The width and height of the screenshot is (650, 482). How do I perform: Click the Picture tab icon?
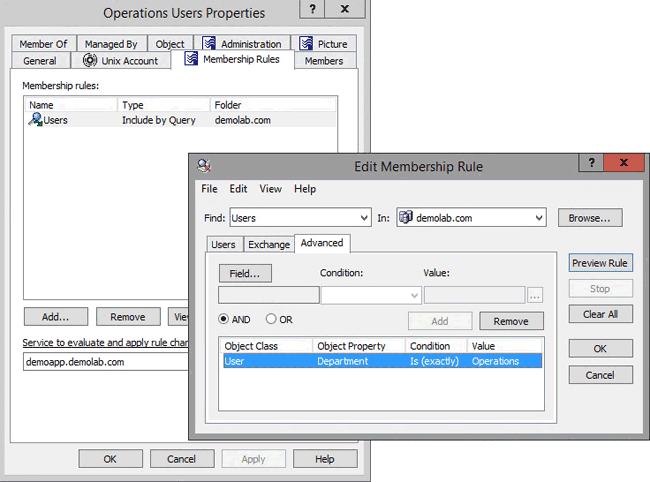click(306, 43)
